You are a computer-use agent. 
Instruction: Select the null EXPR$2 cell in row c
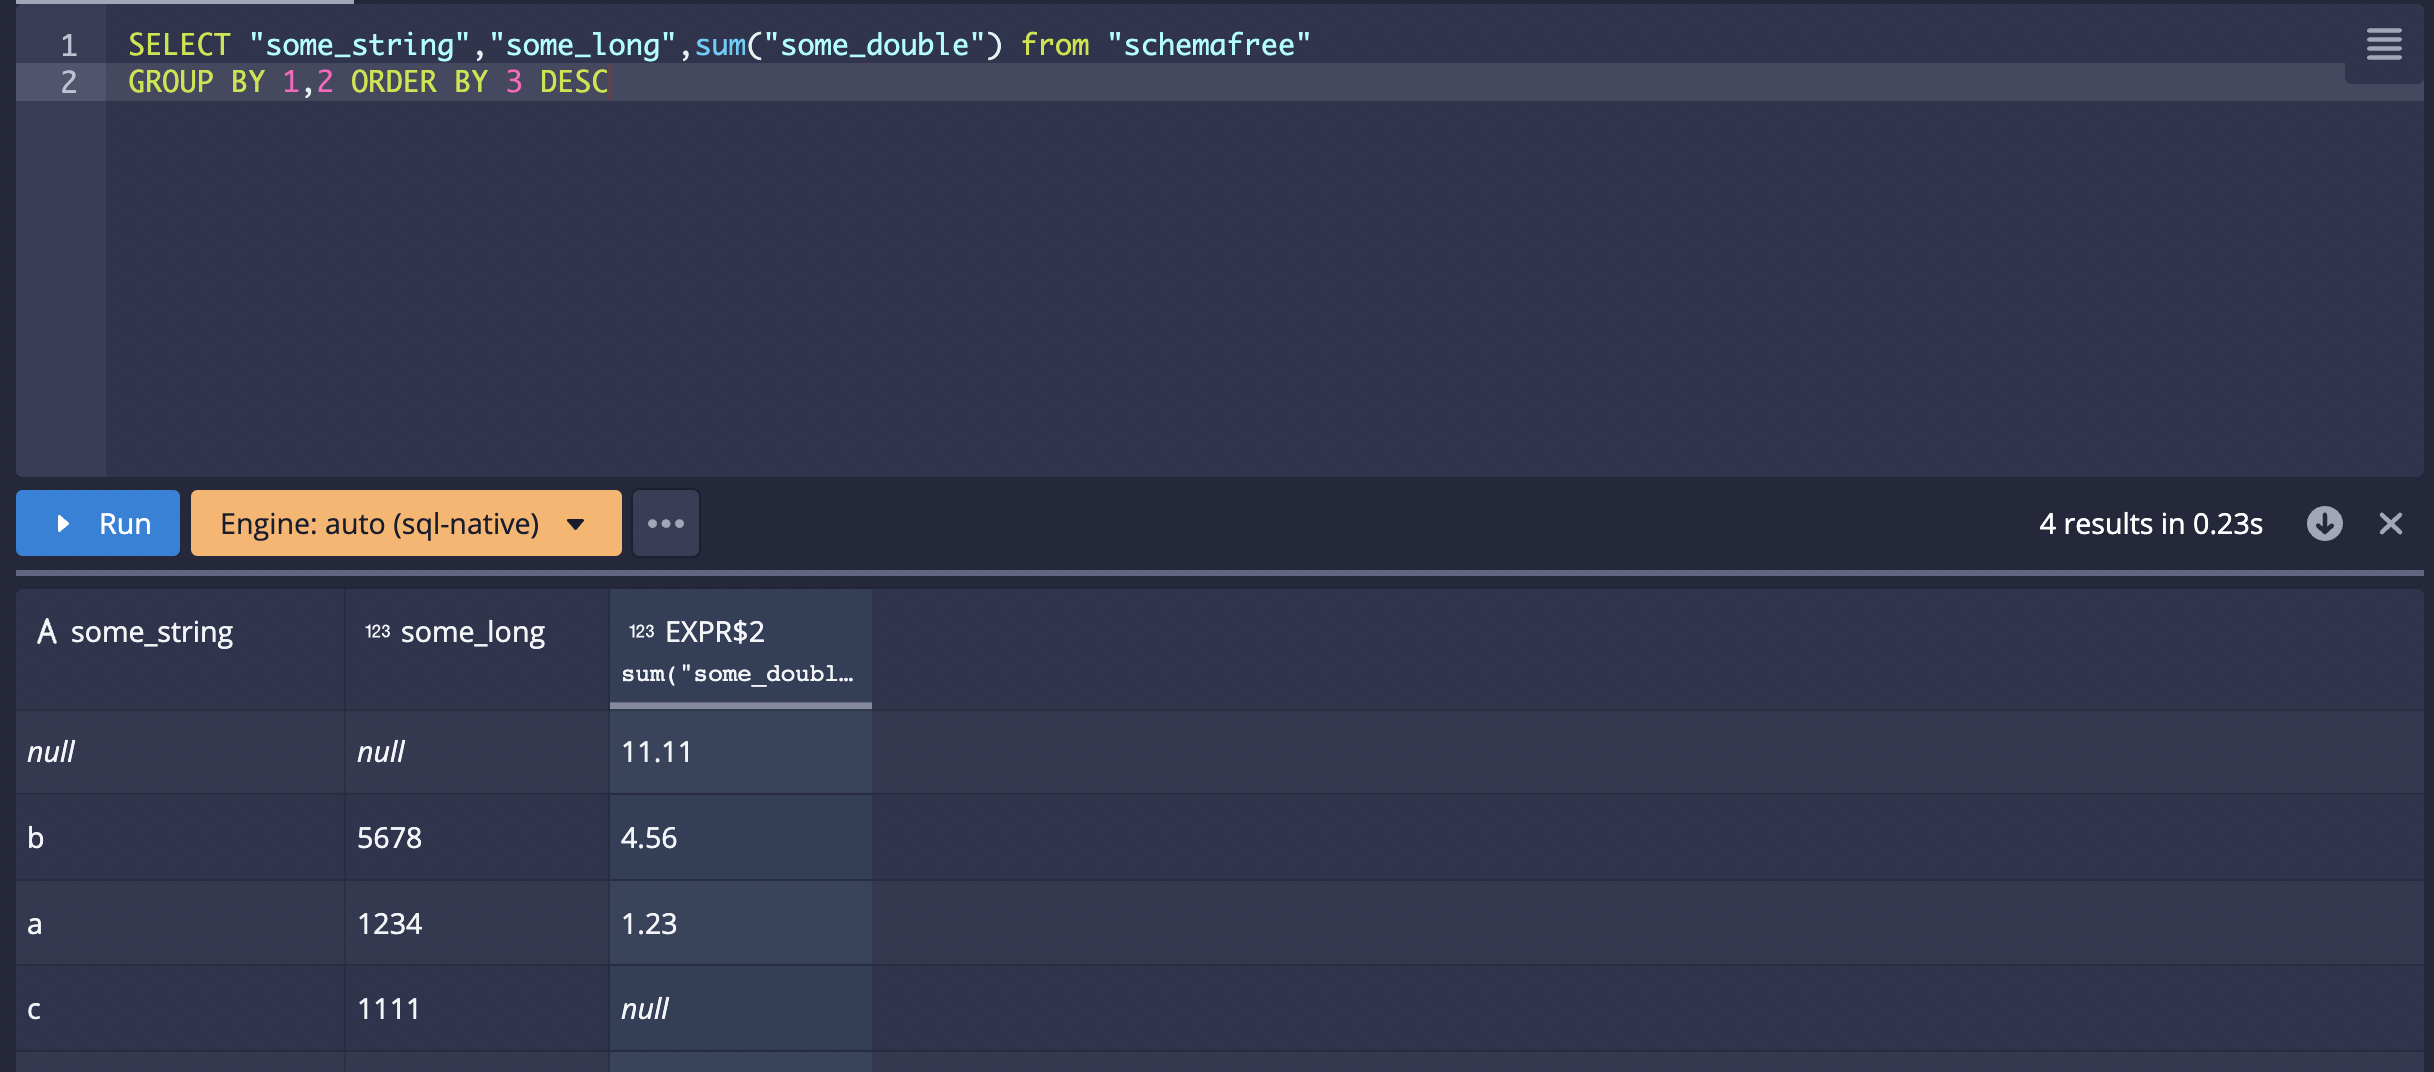point(741,1009)
